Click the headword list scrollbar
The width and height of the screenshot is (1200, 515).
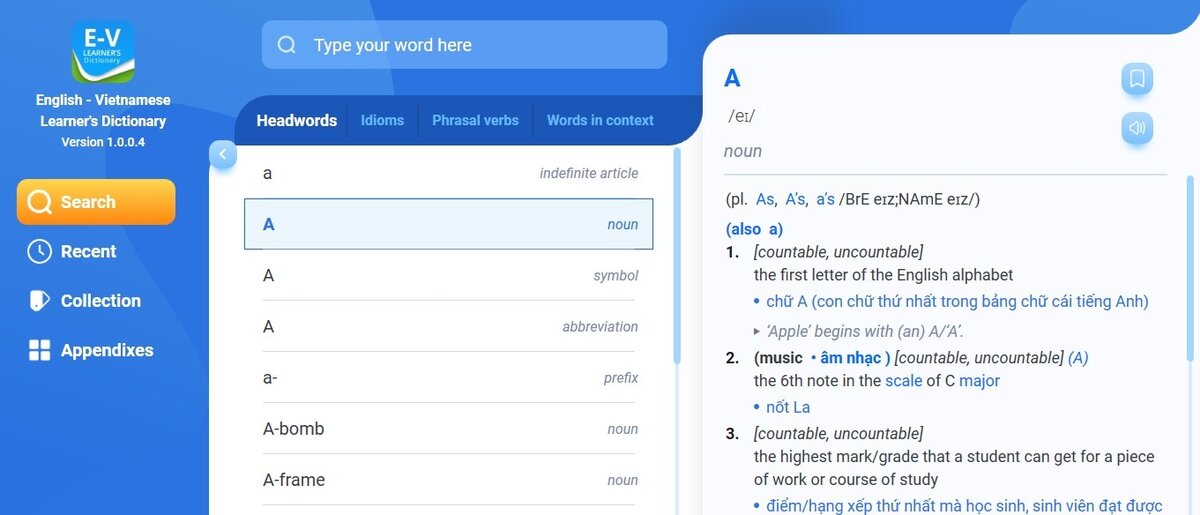[x=677, y=255]
